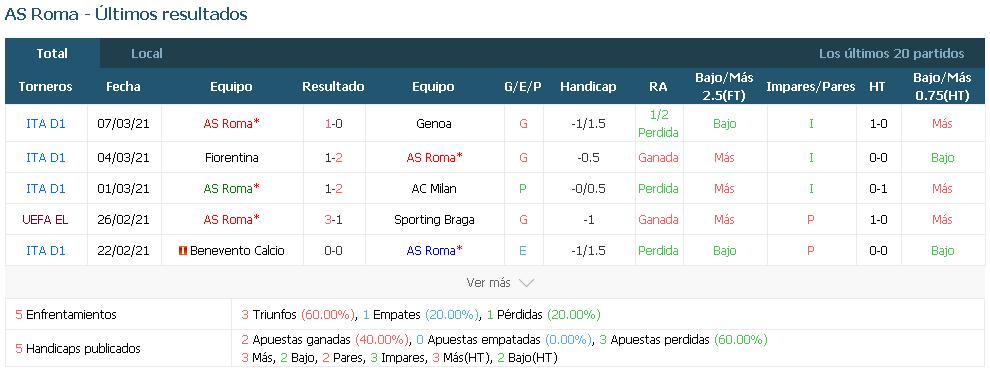Select the Total tab
This screenshot has height=375, width=990.
pos(52,54)
